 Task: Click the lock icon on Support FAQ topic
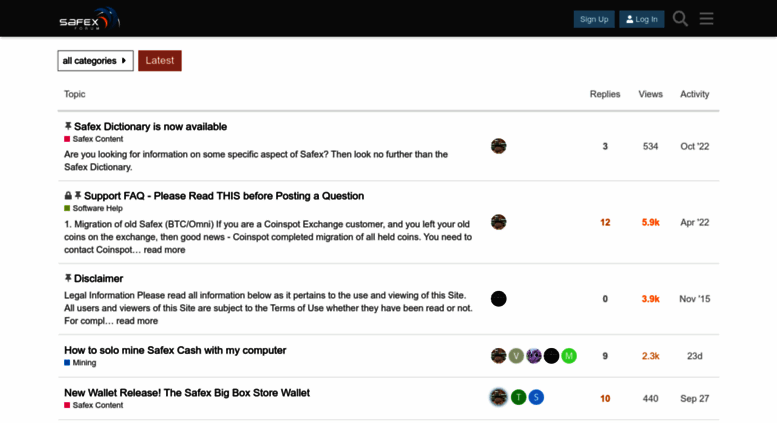(68, 196)
